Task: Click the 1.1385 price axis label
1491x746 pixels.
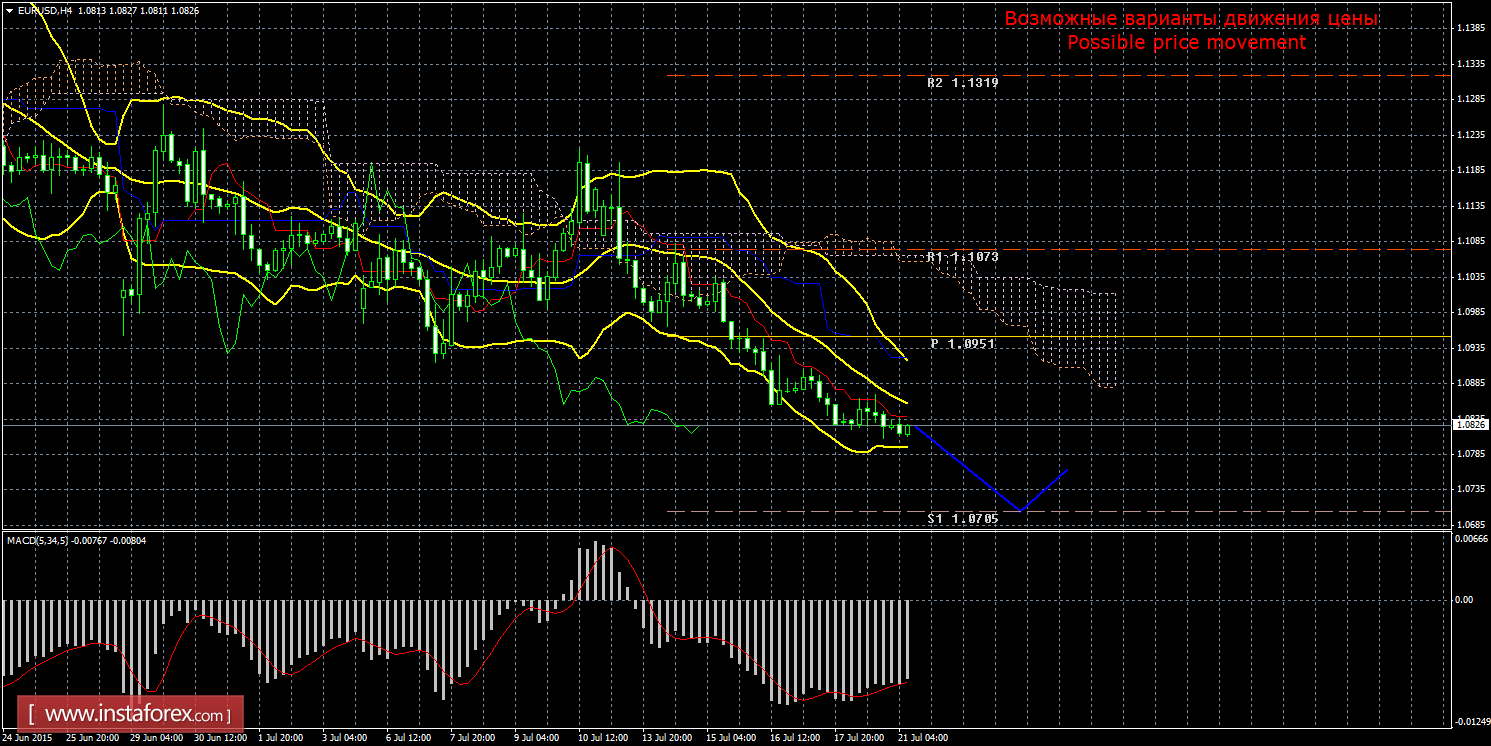Action: 1470,28
